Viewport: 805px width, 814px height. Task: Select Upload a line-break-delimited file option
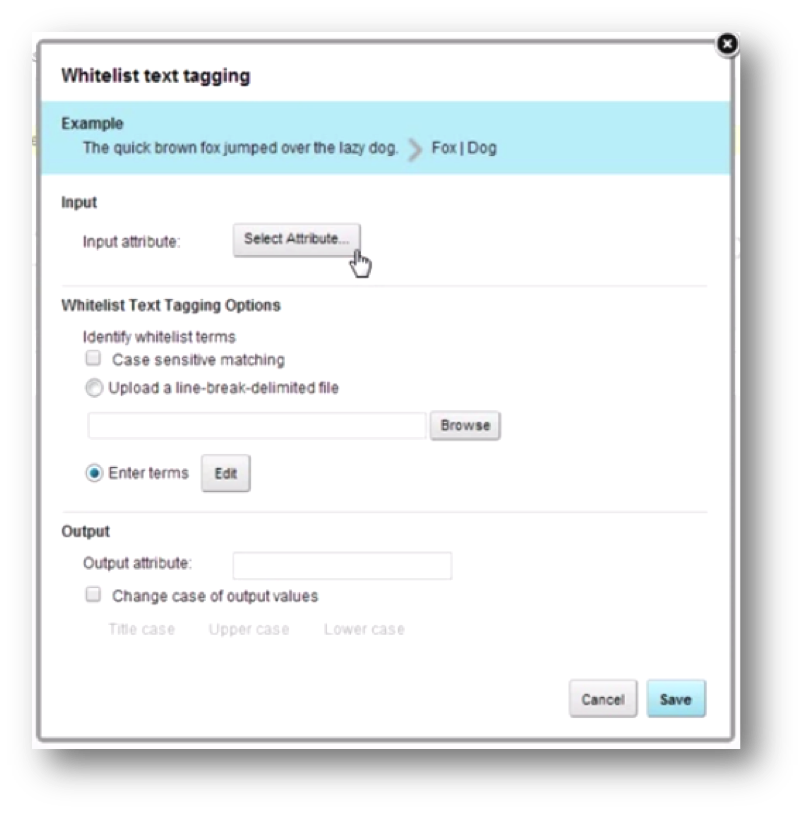click(x=94, y=388)
